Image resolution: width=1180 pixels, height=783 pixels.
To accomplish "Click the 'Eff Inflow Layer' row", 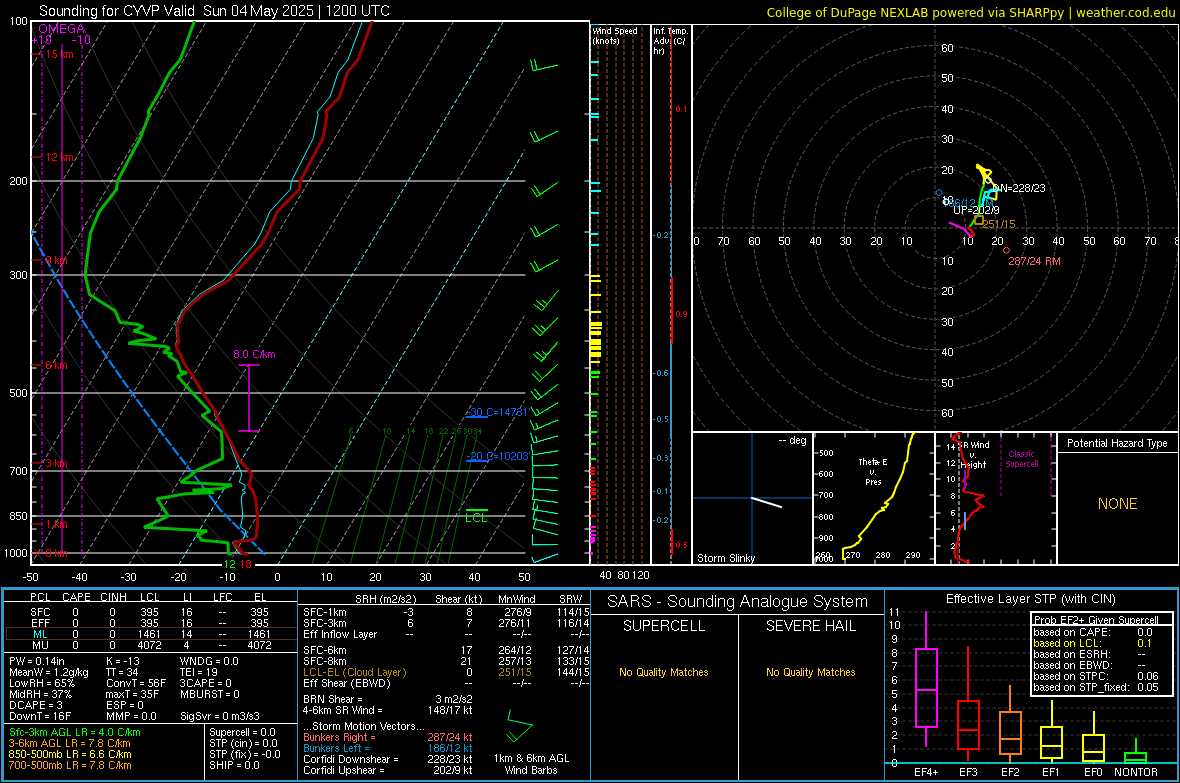I will [445, 634].
